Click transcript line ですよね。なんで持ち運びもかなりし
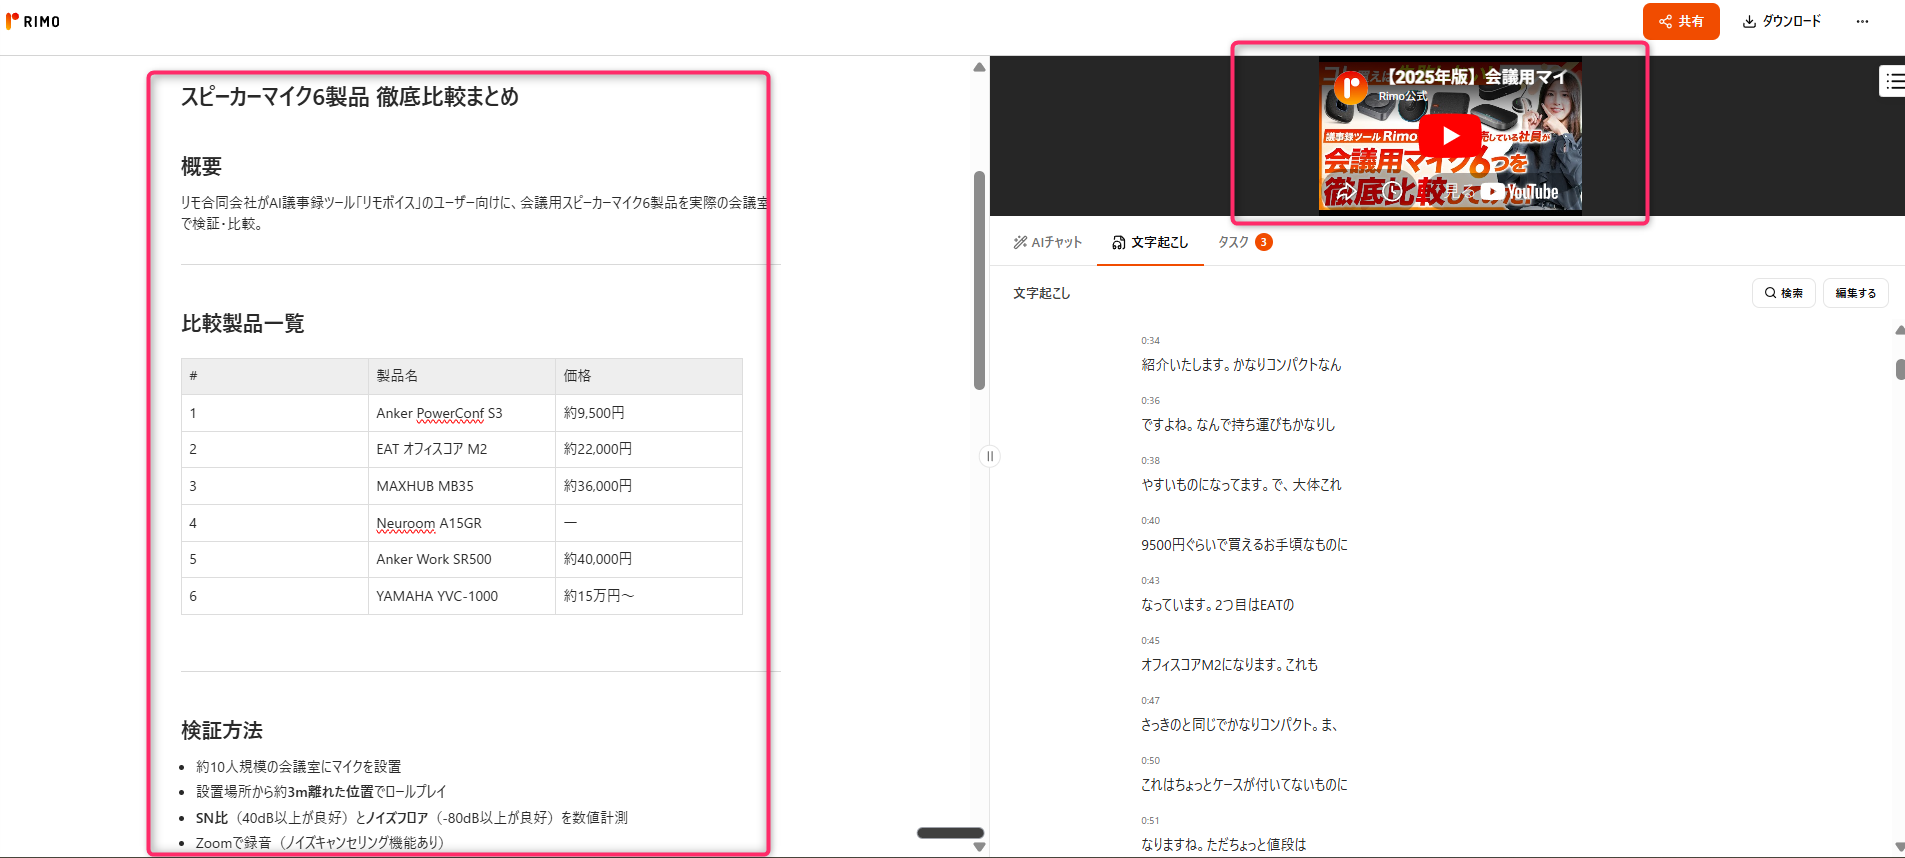The height and width of the screenshot is (858, 1905). pos(1238,425)
